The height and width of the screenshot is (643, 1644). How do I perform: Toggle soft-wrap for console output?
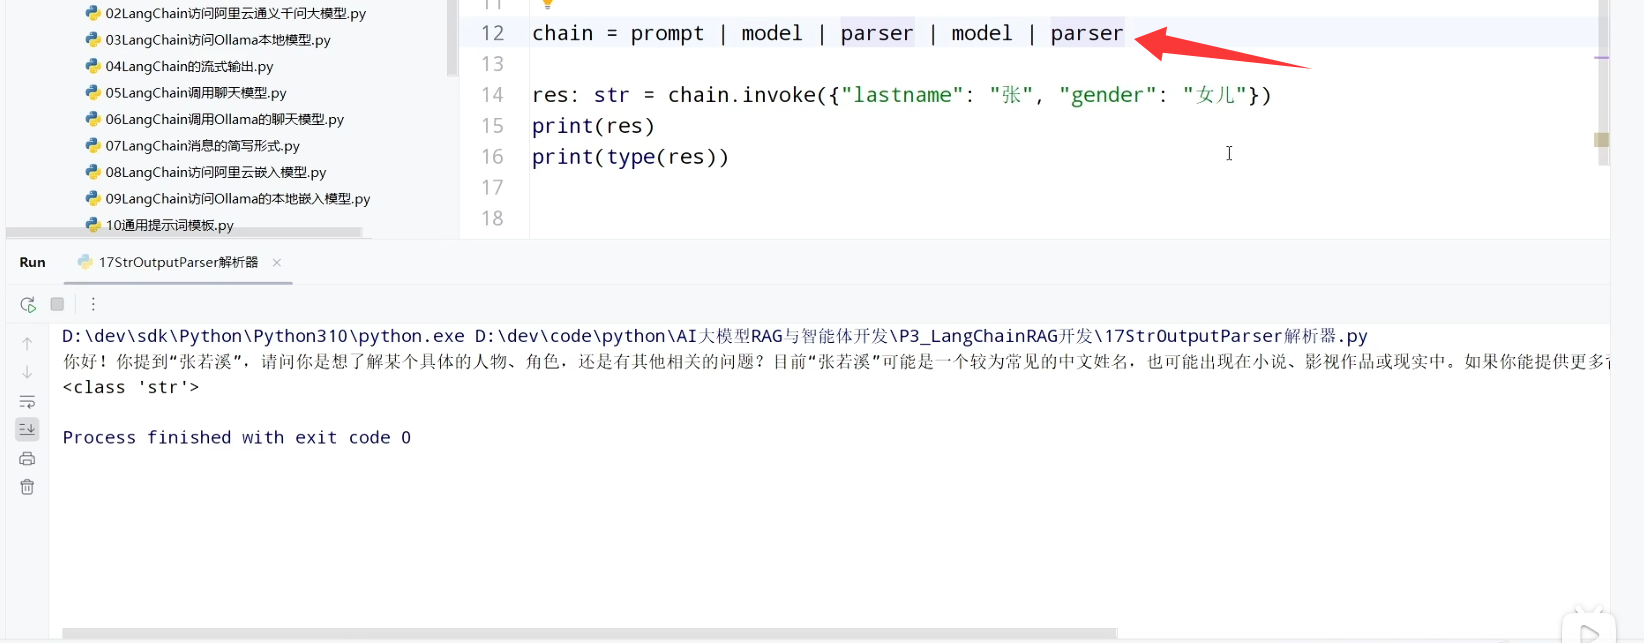pos(27,401)
